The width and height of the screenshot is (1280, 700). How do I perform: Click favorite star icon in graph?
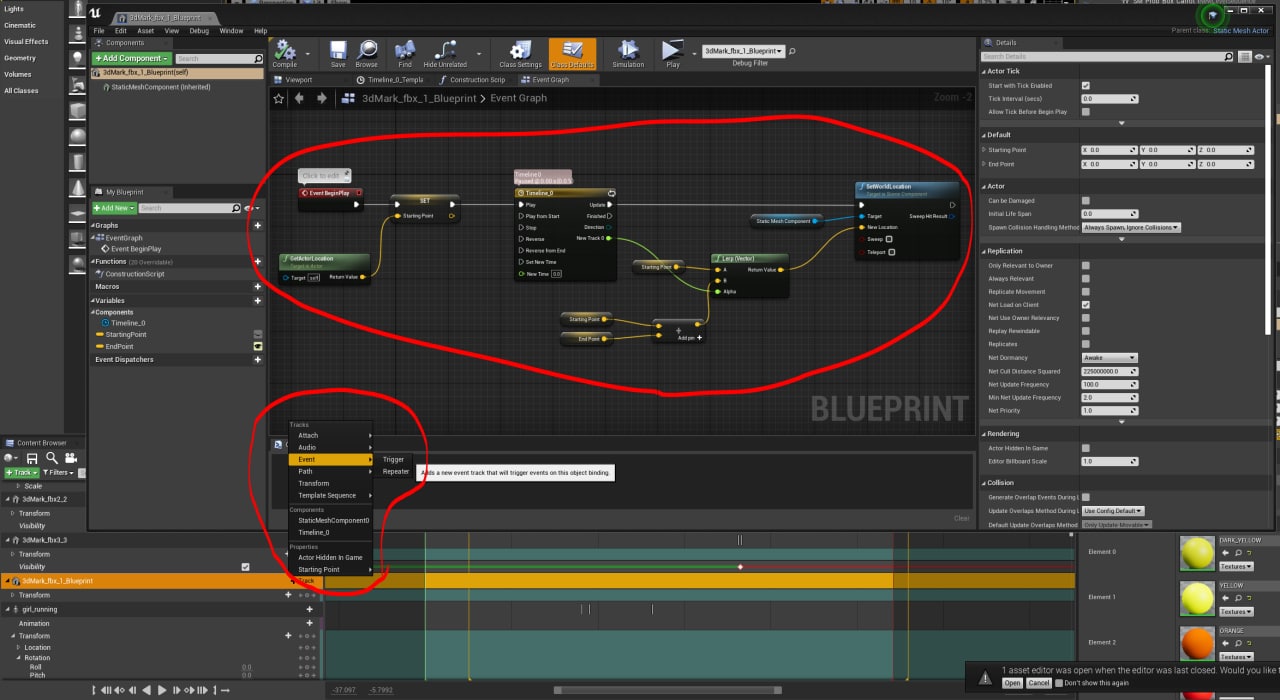[279, 98]
